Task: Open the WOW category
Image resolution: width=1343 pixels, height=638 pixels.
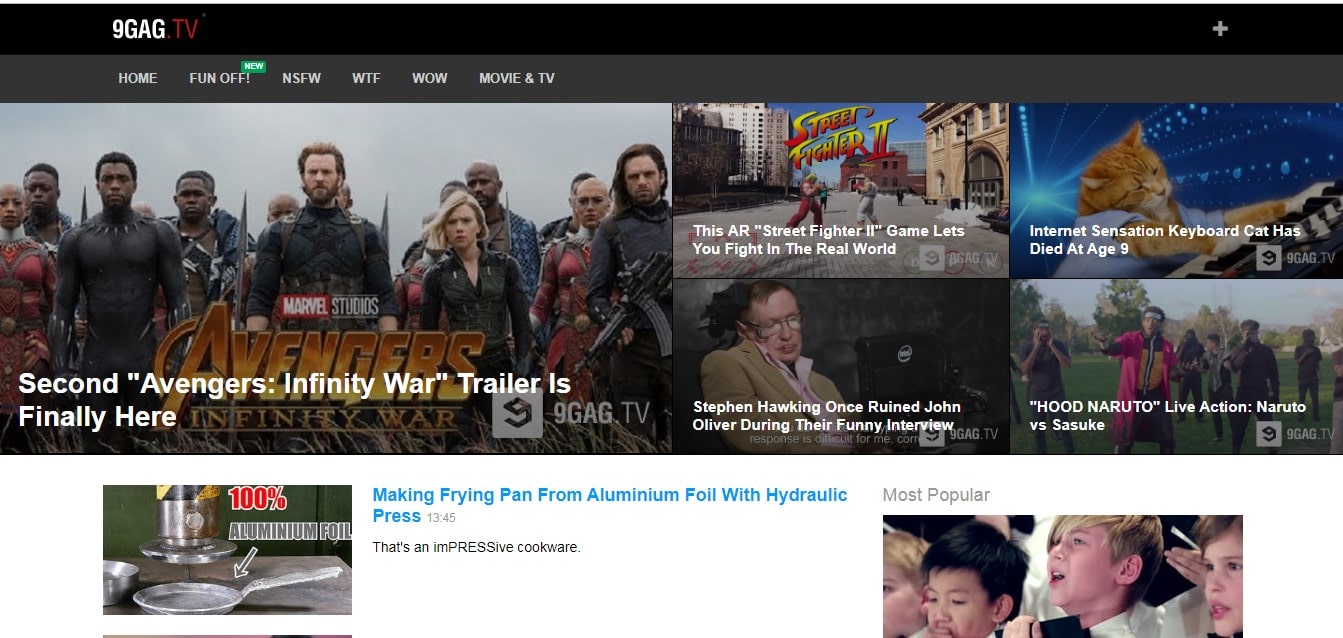Action: click(430, 78)
